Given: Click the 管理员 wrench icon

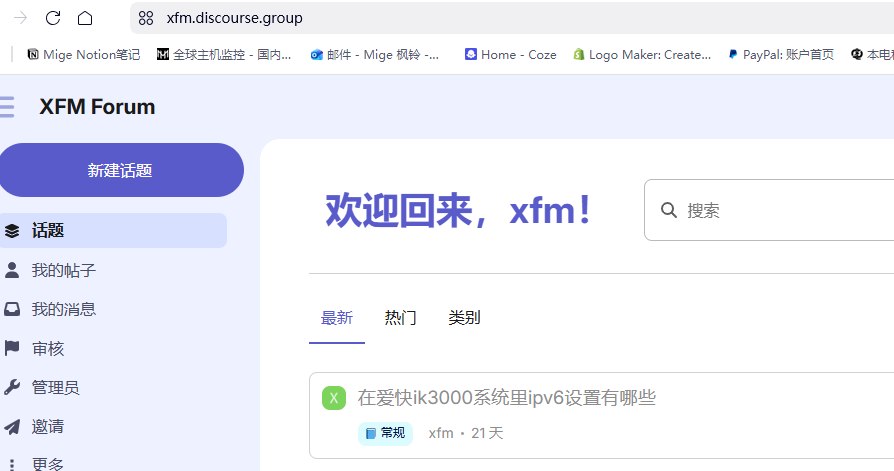Looking at the screenshot, I should tap(12, 387).
